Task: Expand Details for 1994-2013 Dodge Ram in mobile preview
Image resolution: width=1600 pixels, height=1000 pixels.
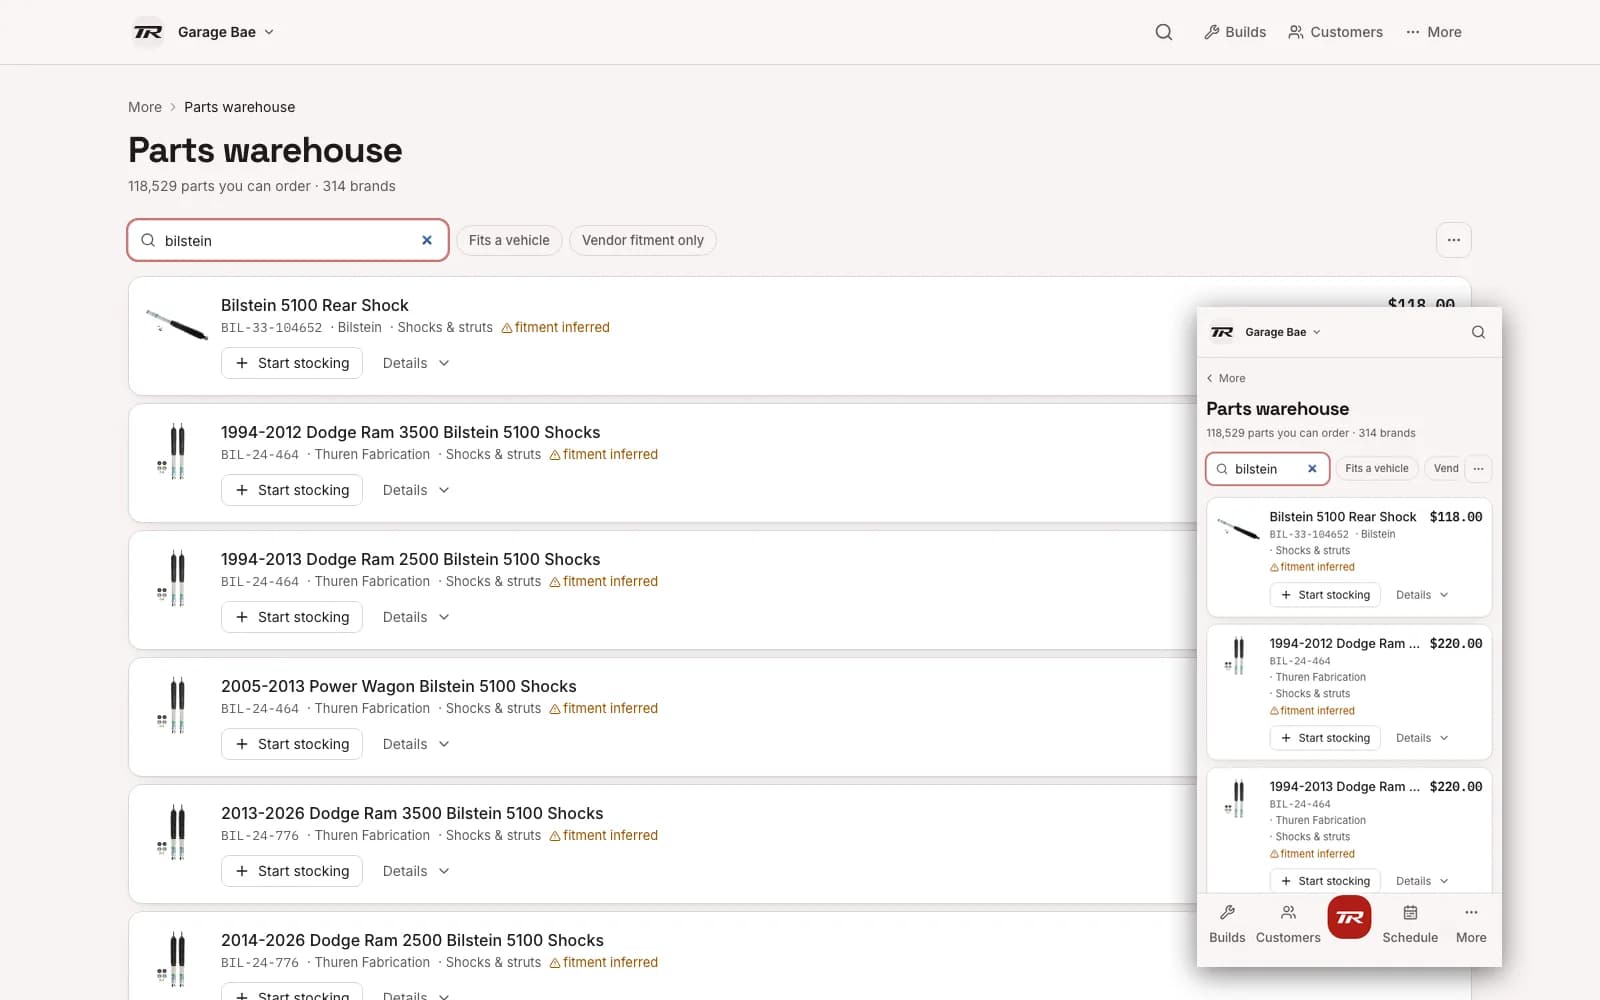Action: pos(1422,881)
